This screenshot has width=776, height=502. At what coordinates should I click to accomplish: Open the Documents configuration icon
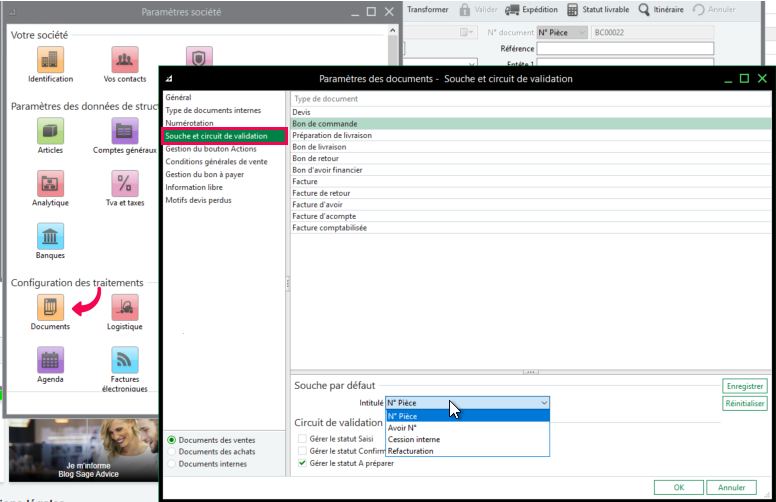tap(50, 307)
